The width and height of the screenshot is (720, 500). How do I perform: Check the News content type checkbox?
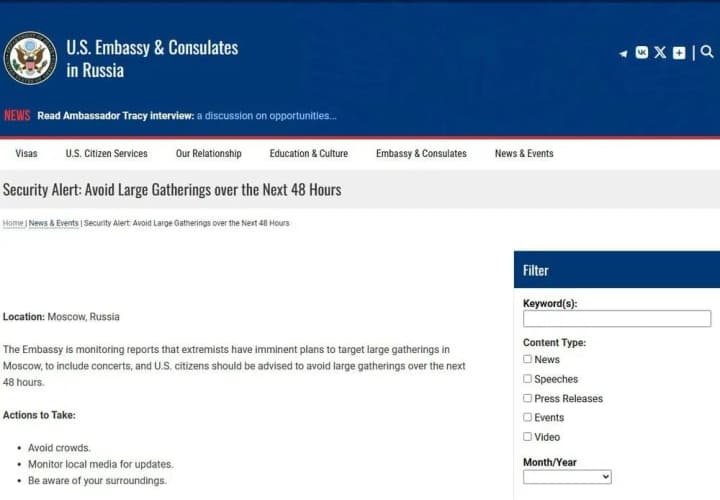[x=528, y=359]
